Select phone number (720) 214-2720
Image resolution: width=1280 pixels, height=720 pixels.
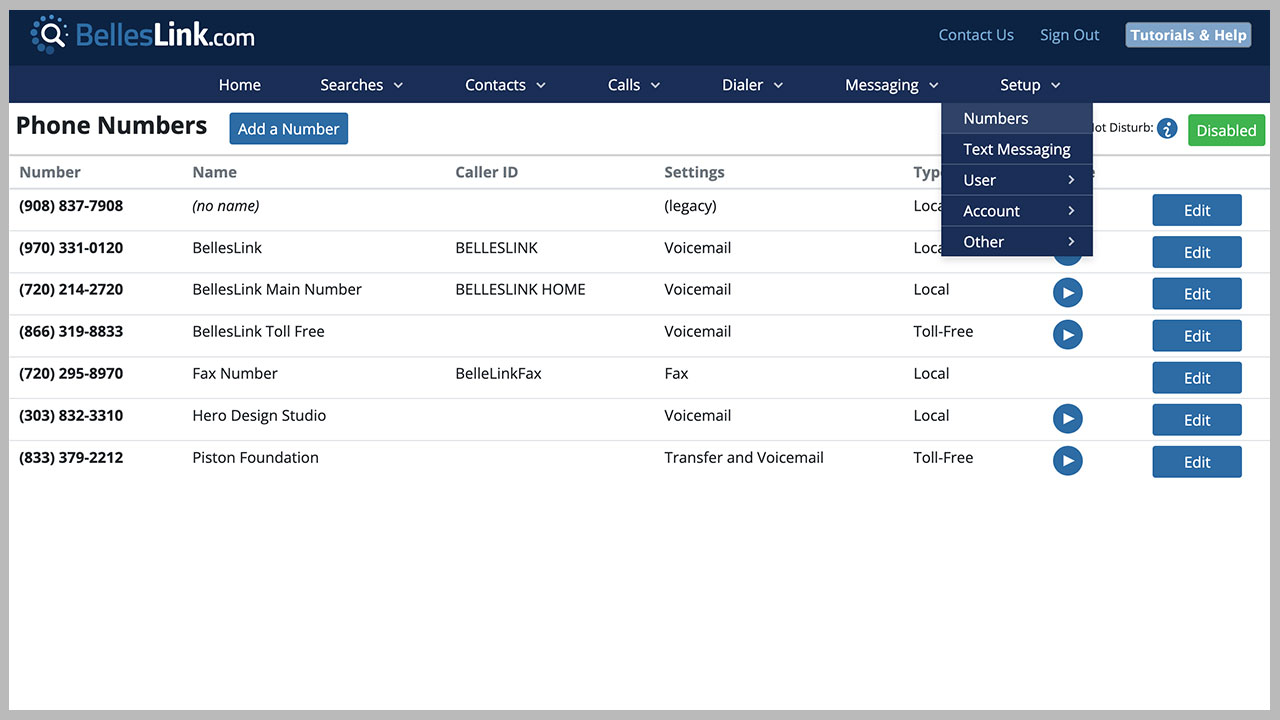[x=71, y=289]
